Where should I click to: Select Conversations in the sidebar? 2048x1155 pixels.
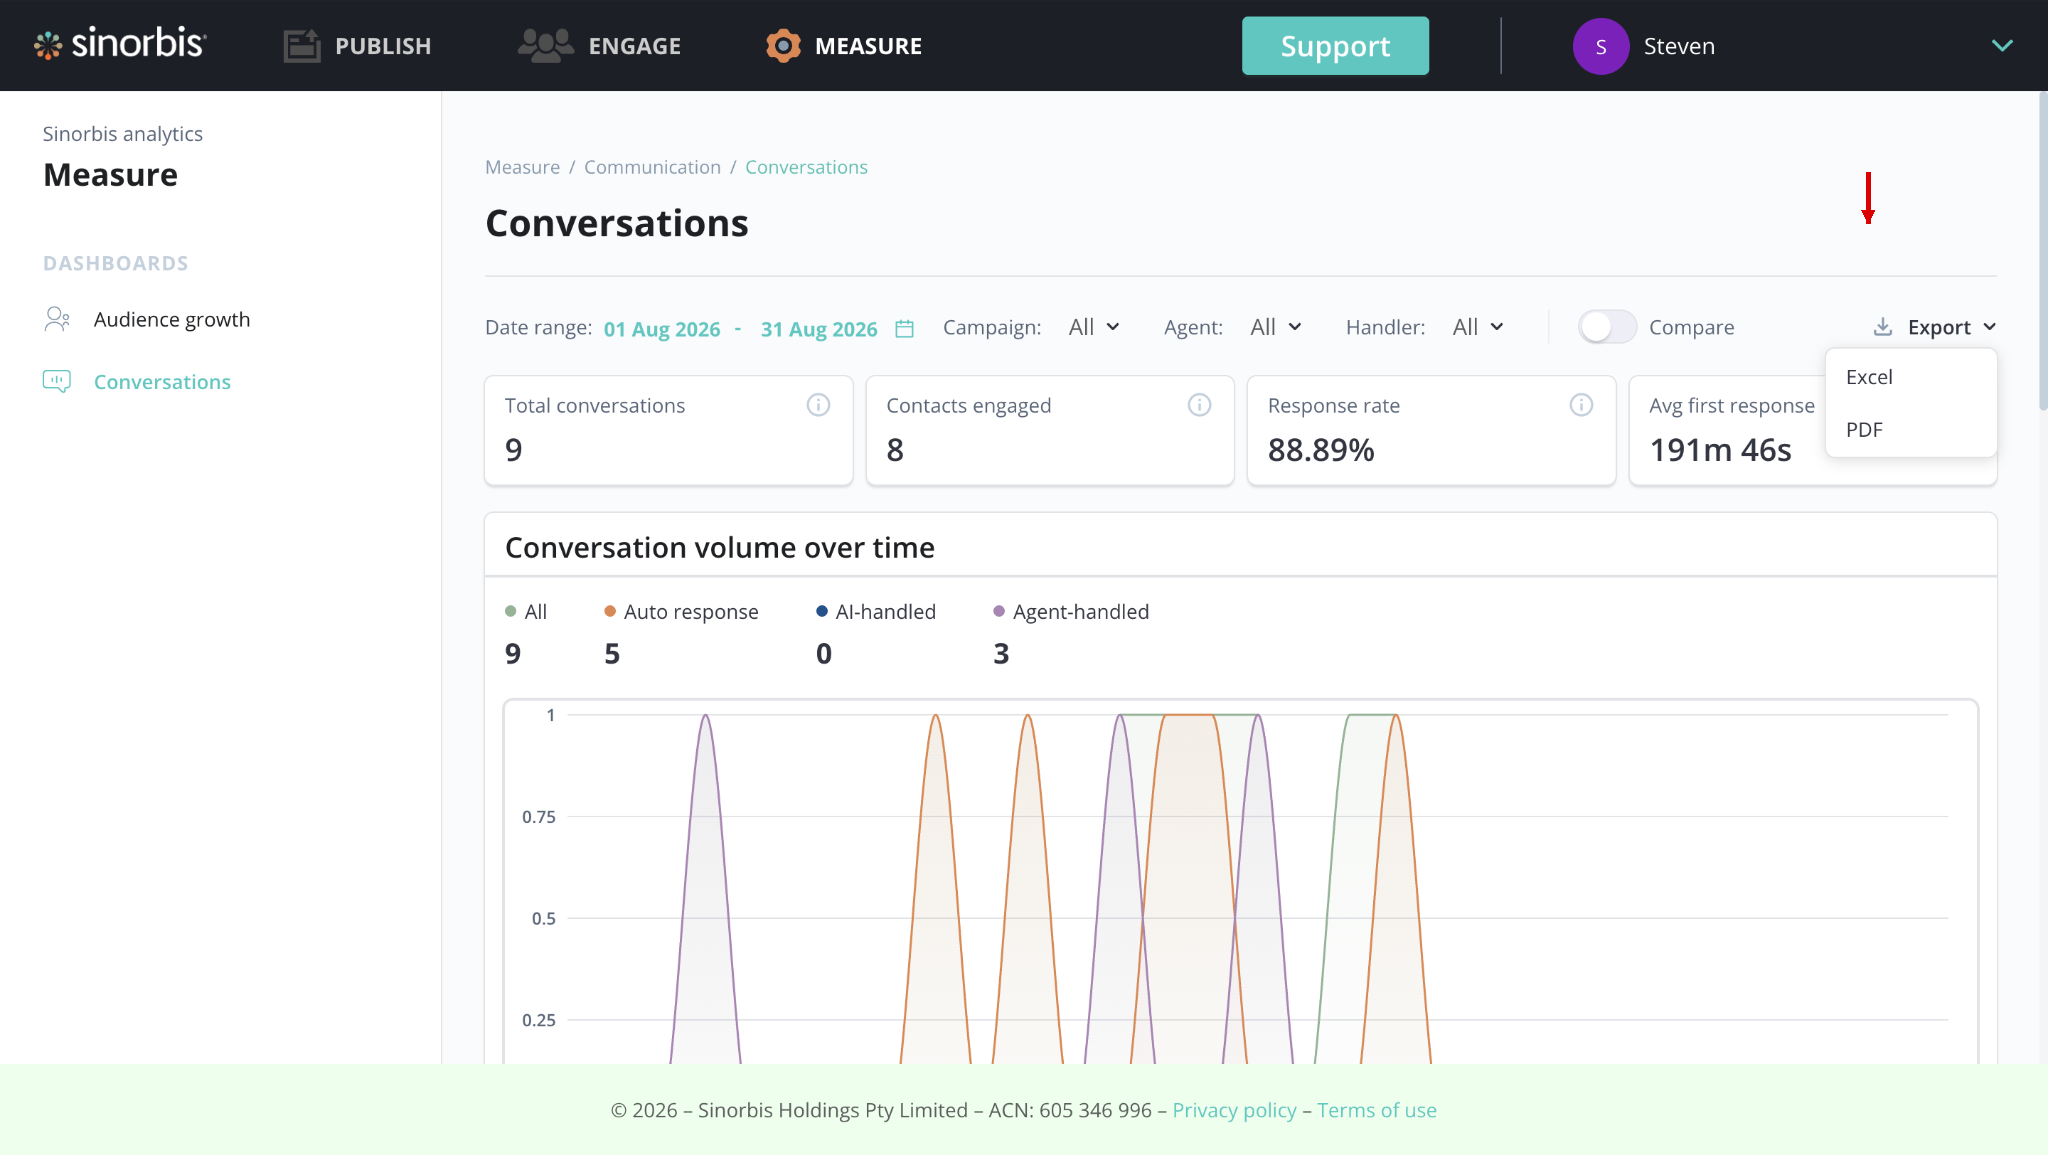[162, 382]
